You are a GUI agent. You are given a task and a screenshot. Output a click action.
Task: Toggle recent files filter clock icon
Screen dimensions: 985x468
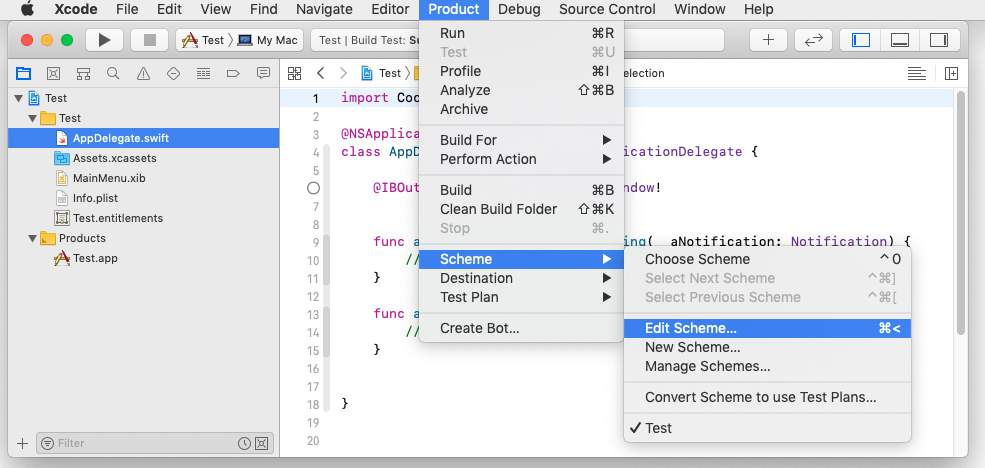(244, 444)
